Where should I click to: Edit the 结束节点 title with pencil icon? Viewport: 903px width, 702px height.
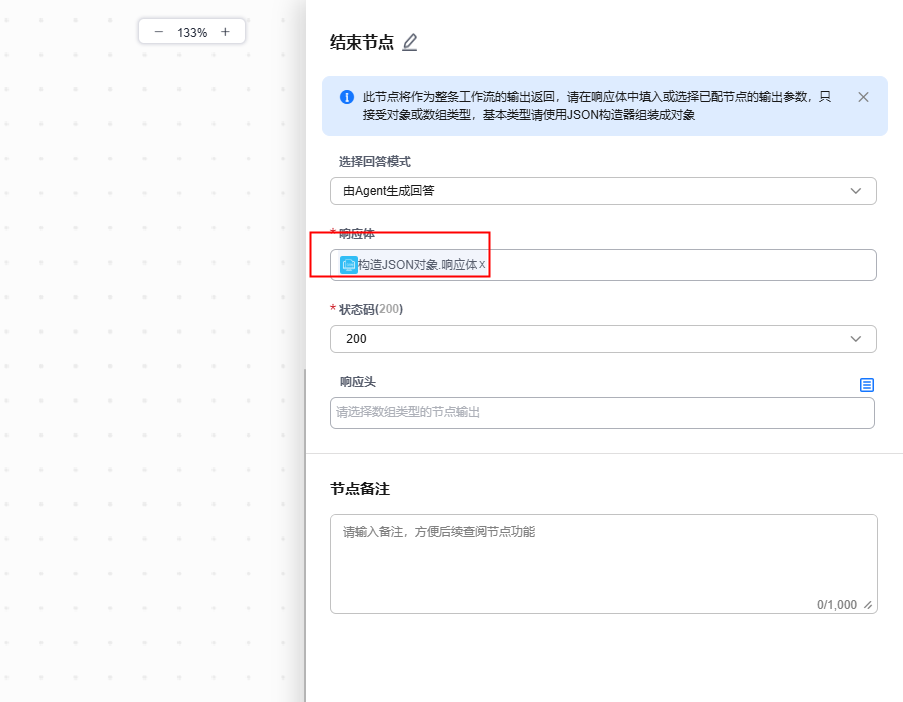point(409,42)
